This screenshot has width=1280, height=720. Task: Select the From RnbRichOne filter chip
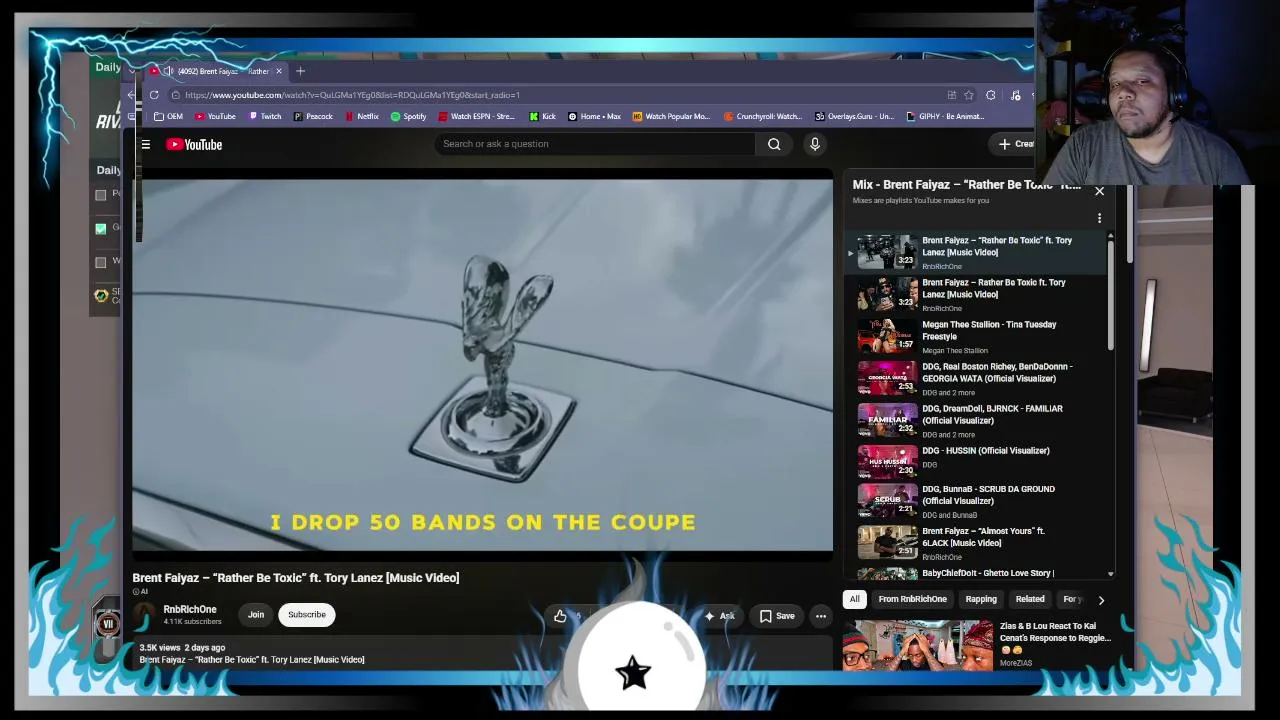click(912, 599)
